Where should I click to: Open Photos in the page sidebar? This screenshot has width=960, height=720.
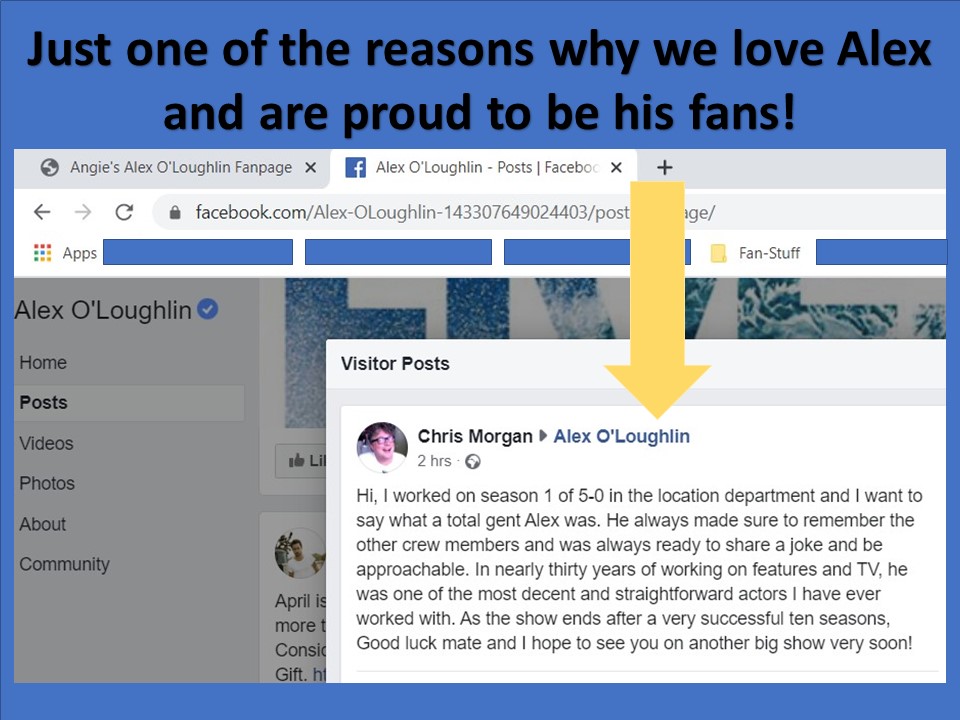47,483
